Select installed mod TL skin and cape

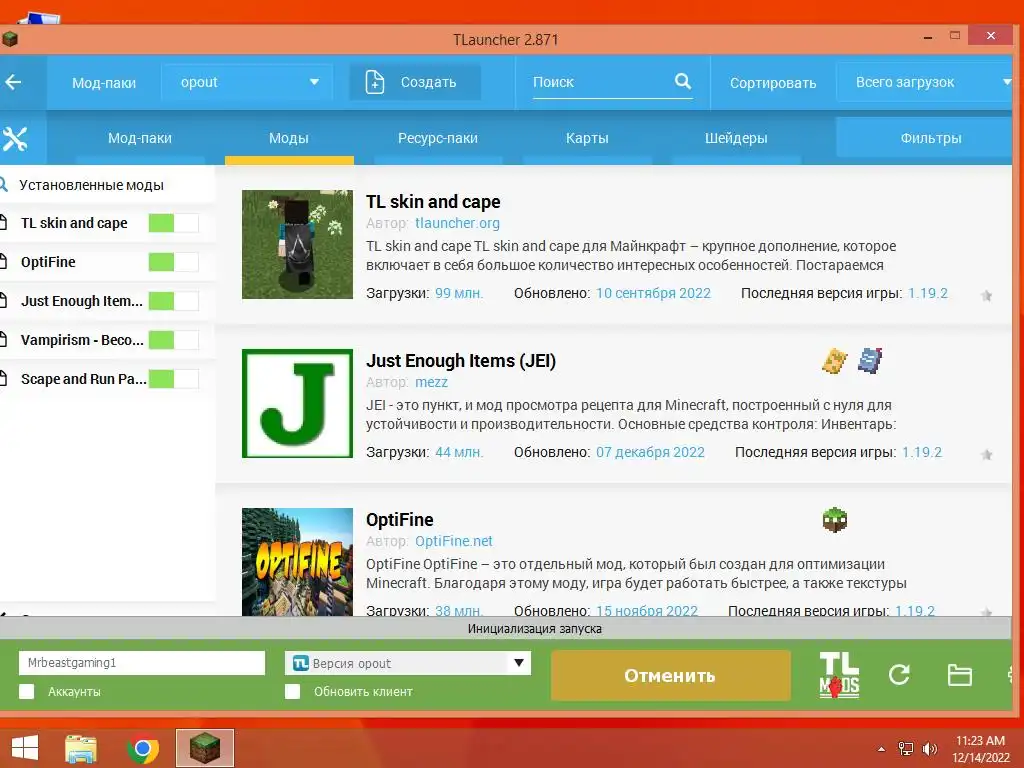click(74, 223)
